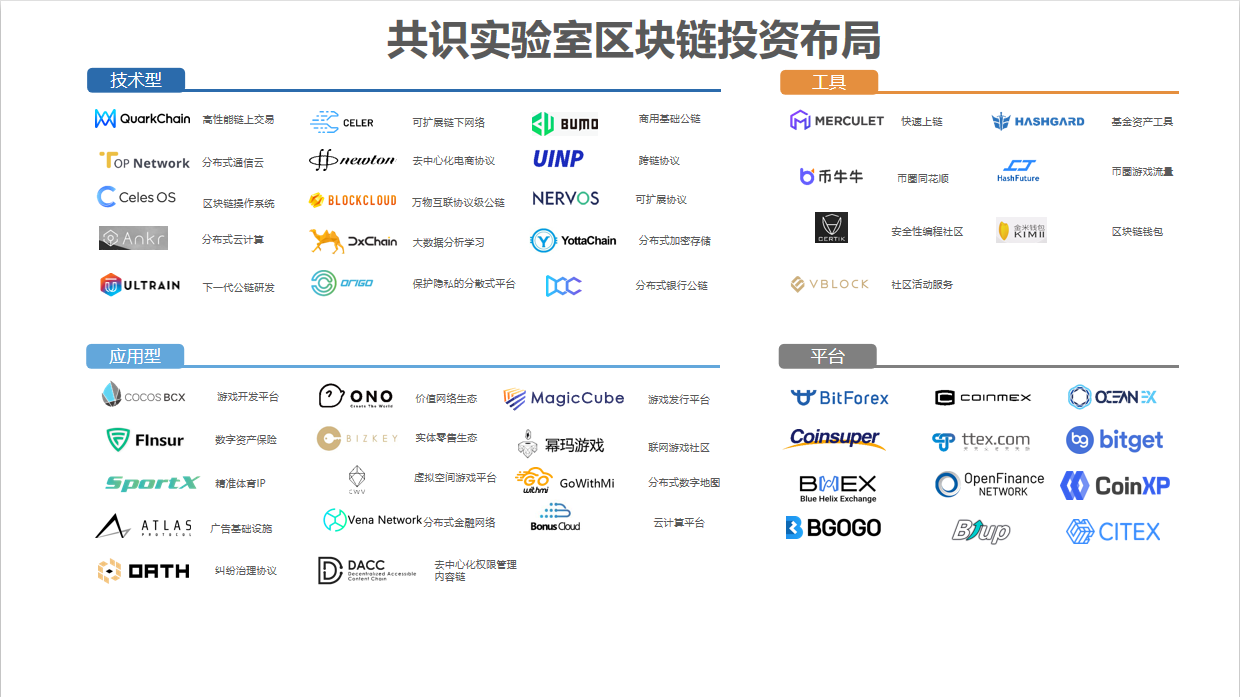Click the BLOCKCLOUD logo
Image resolution: width=1240 pixels, height=697 pixels.
tap(352, 200)
